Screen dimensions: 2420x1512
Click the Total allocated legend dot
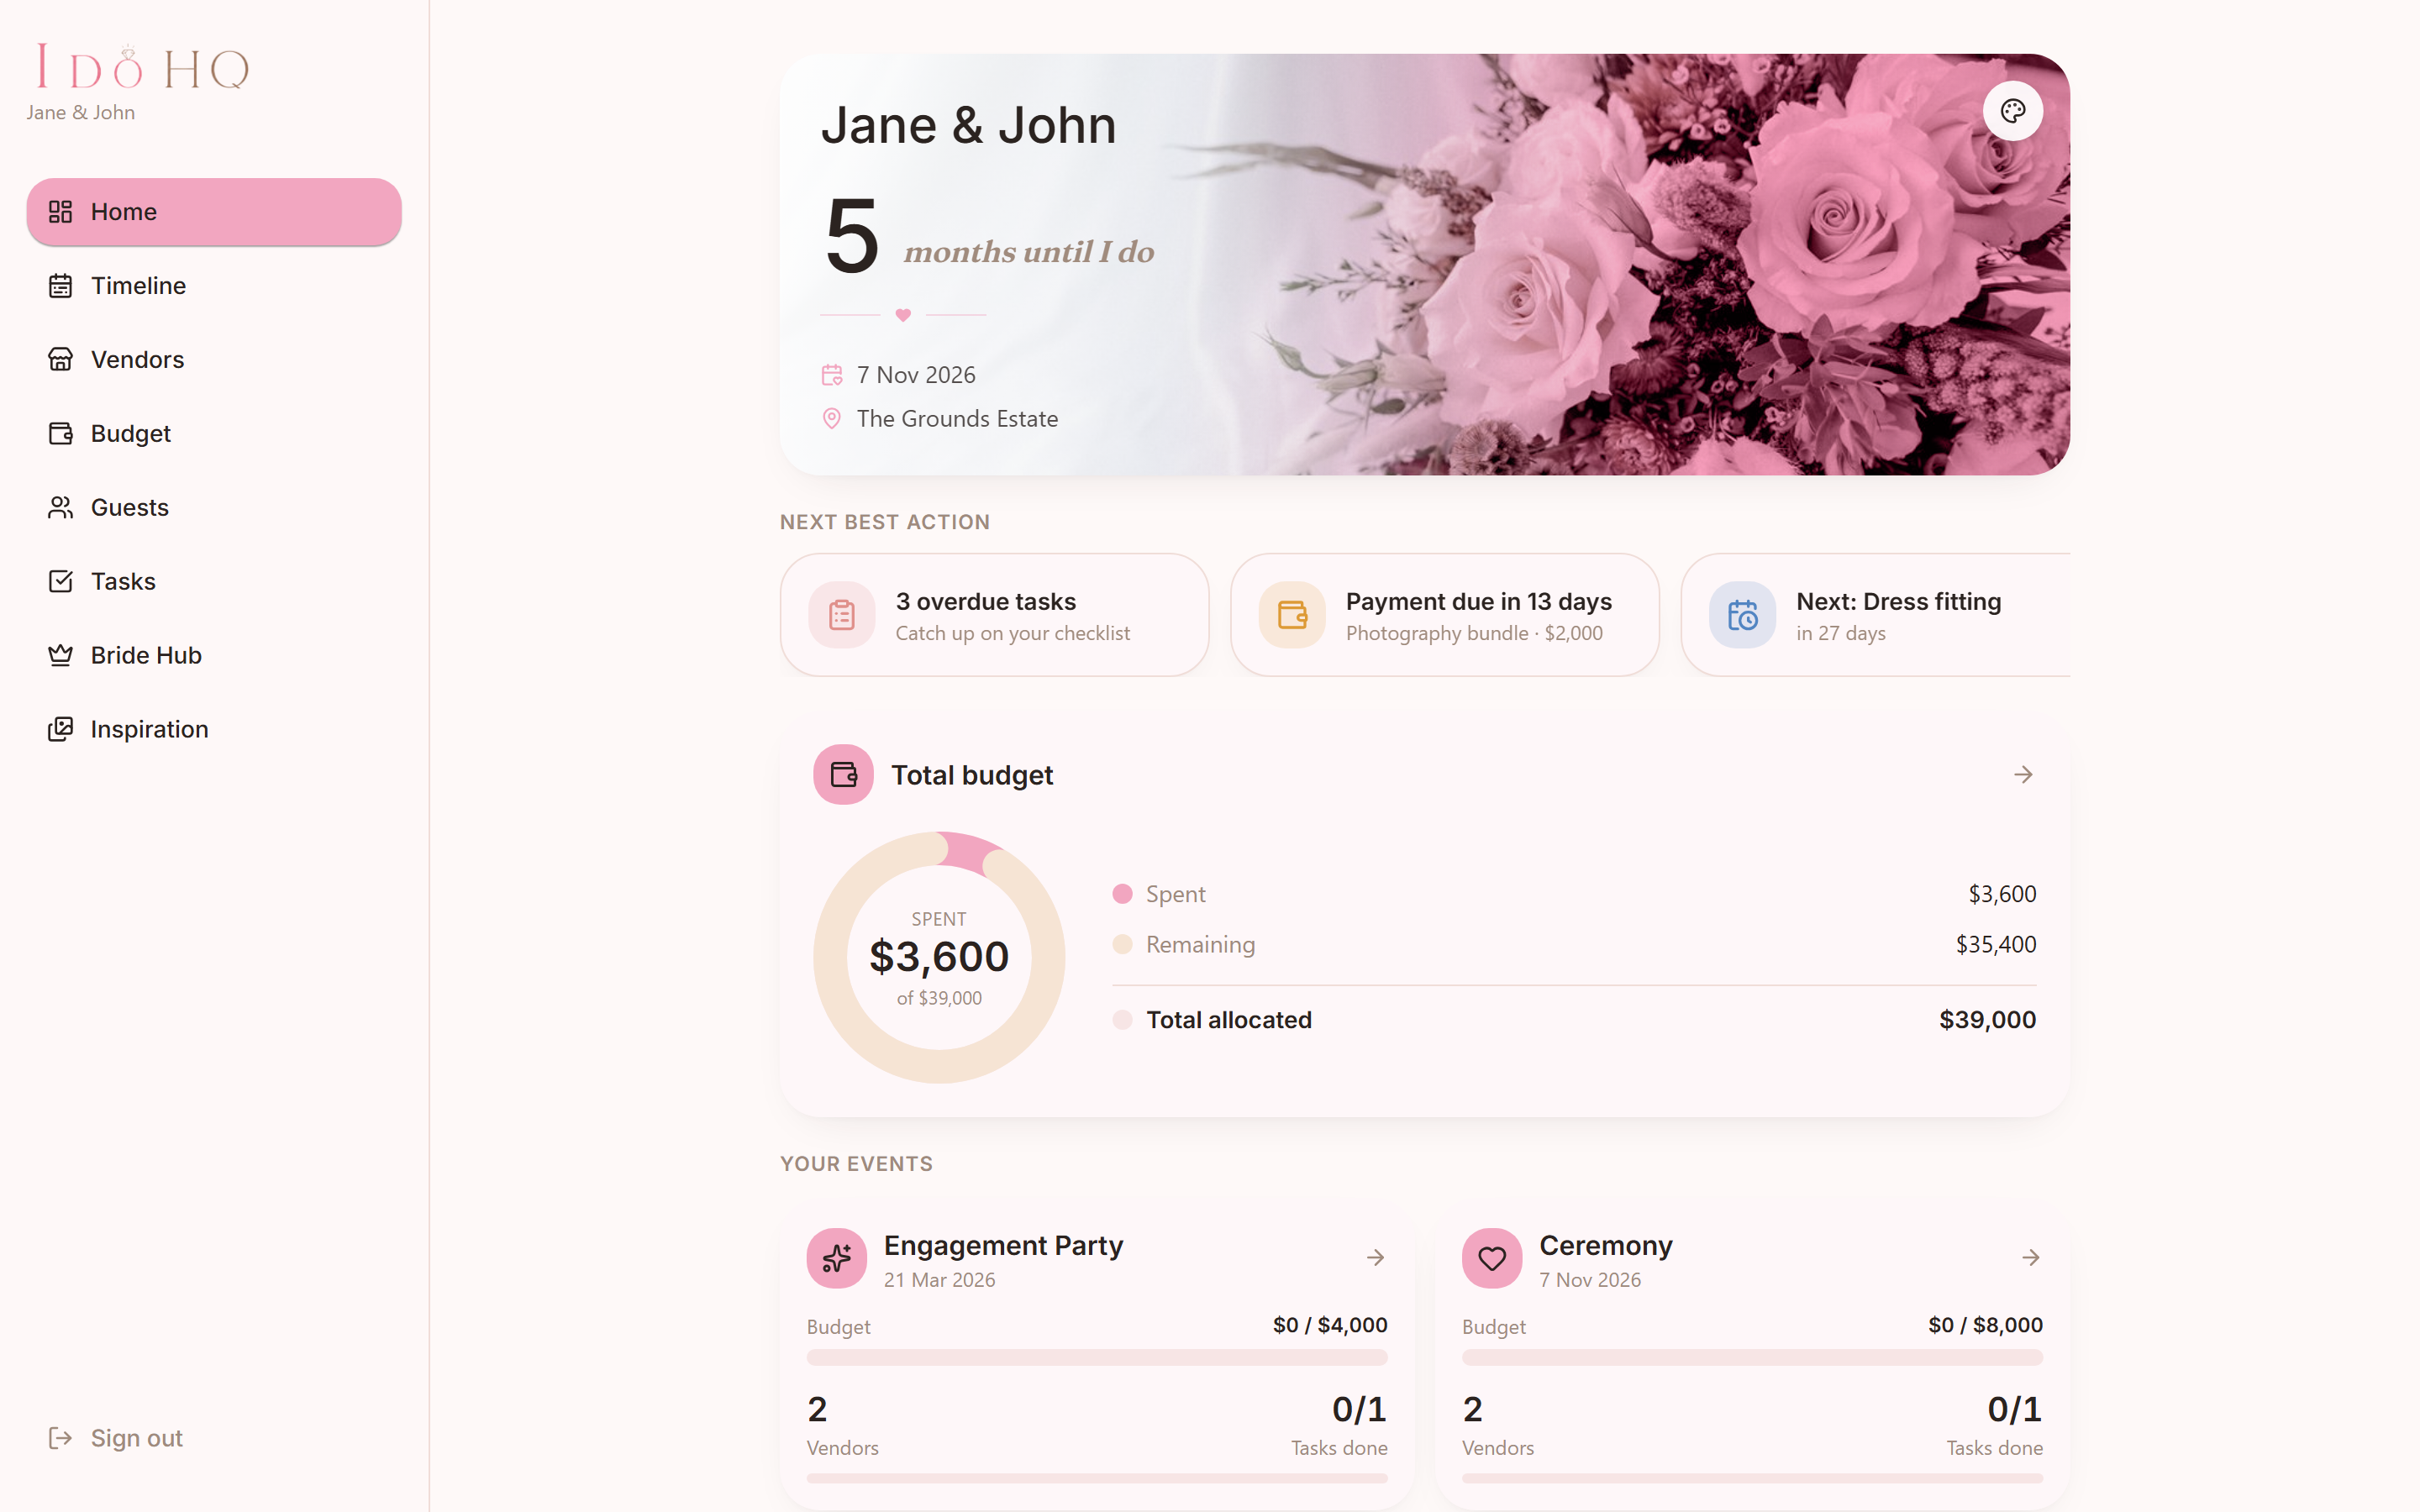click(x=1122, y=1020)
